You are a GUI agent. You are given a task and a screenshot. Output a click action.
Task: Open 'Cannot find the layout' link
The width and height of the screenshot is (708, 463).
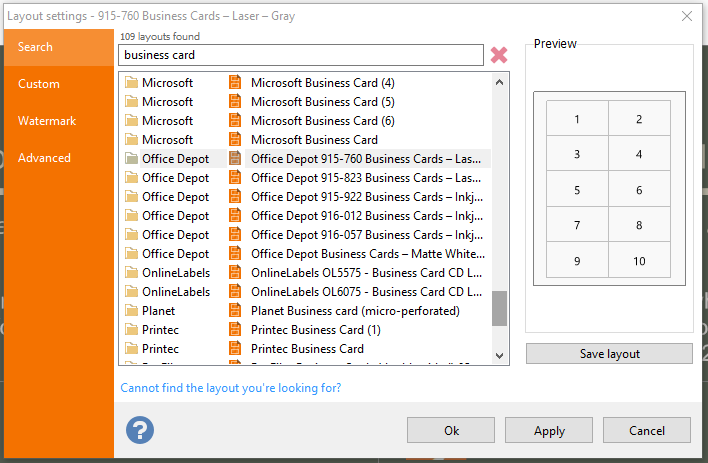(x=231, y=388)
